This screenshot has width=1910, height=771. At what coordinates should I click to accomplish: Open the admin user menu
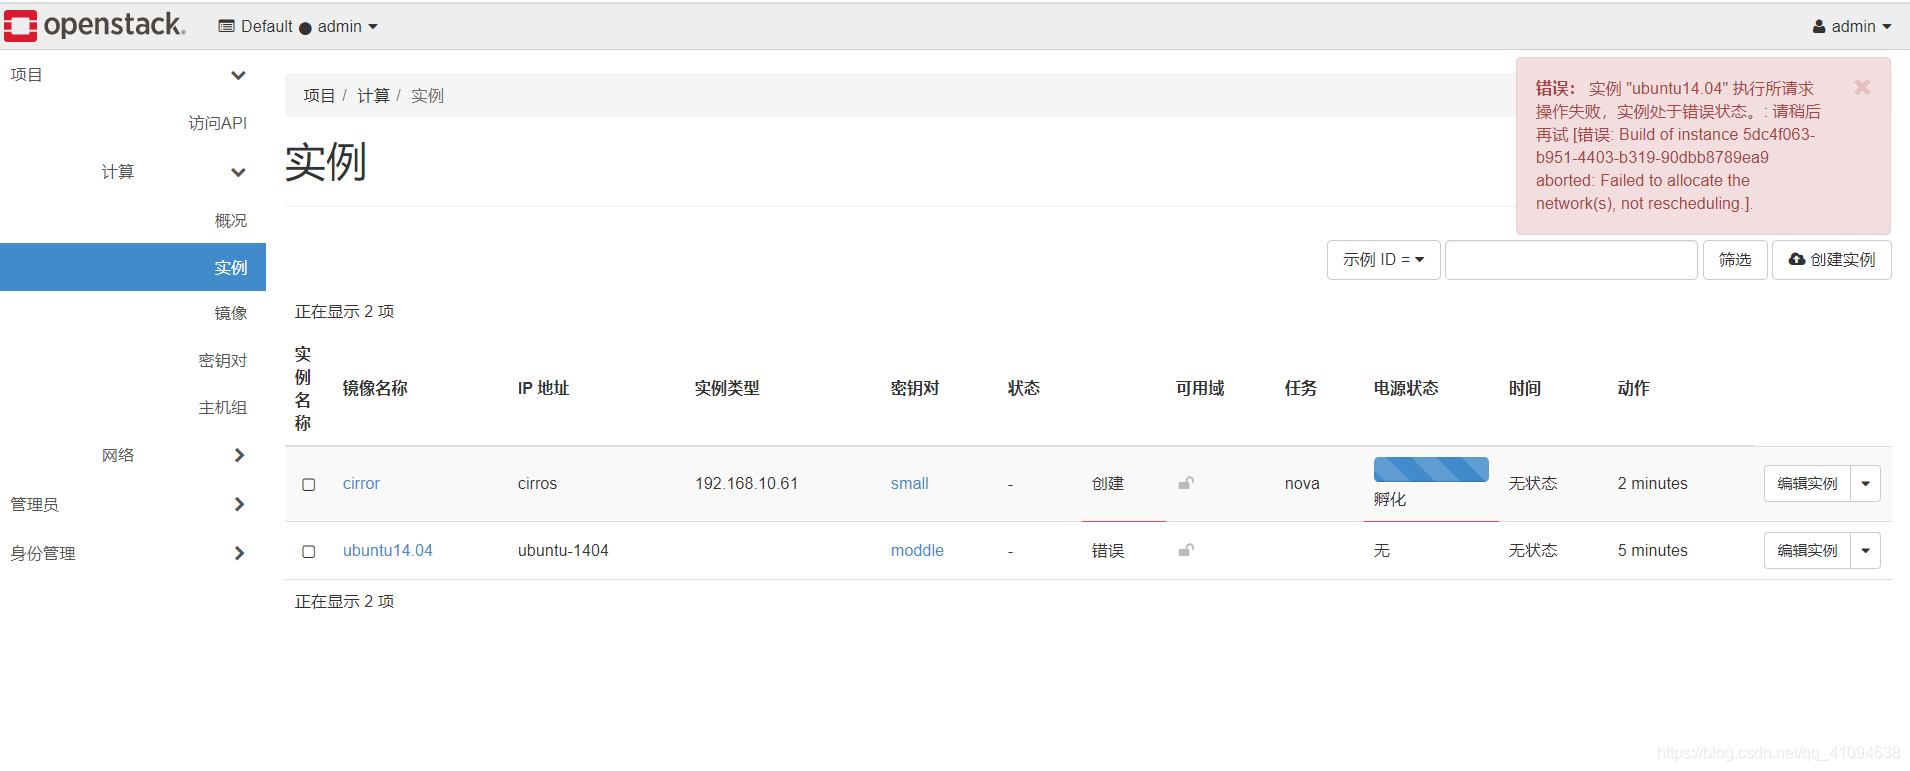[x=1852, y=27]
